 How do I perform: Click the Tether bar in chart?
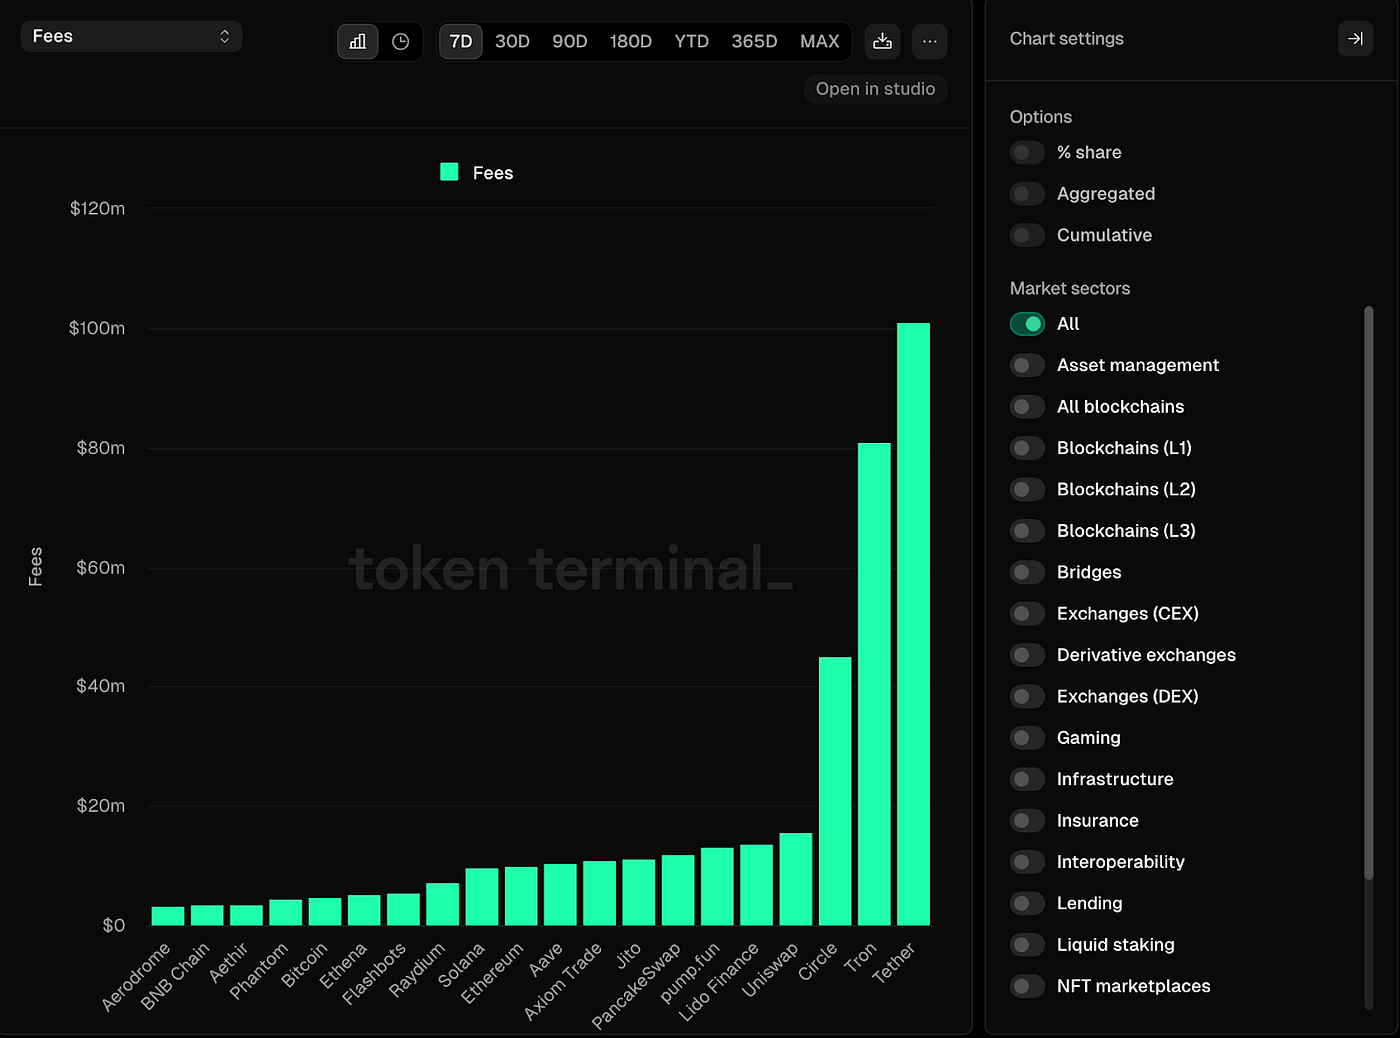pos(913,624)
